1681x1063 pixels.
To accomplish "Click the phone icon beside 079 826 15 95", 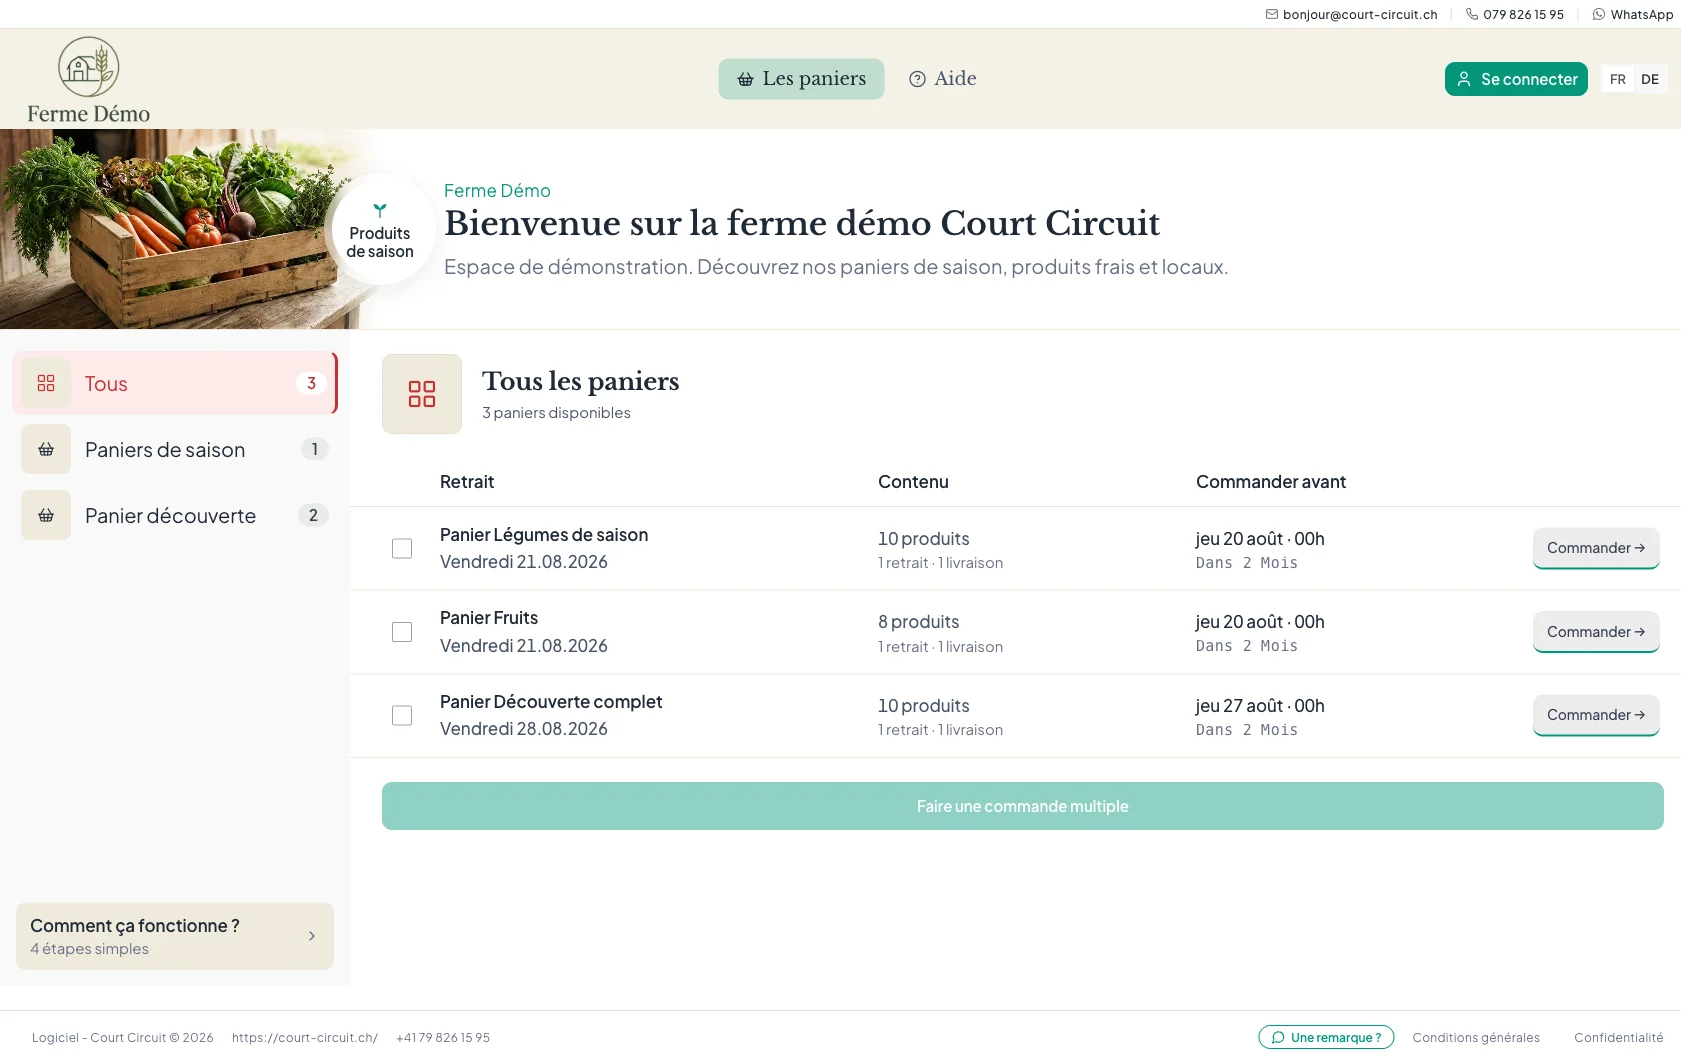I will click(1472, 14).
